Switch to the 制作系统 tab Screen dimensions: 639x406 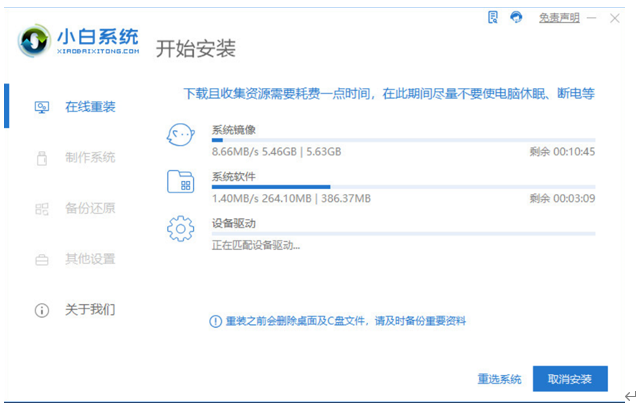[x=90, y=158]
